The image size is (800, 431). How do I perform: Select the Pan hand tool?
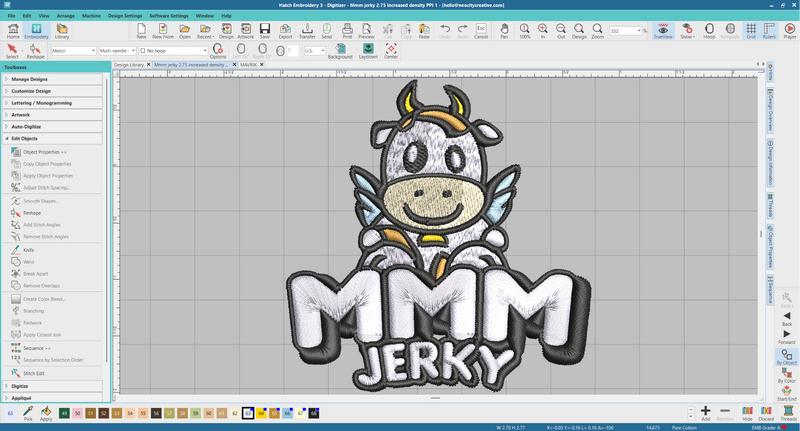coord(504,31)
